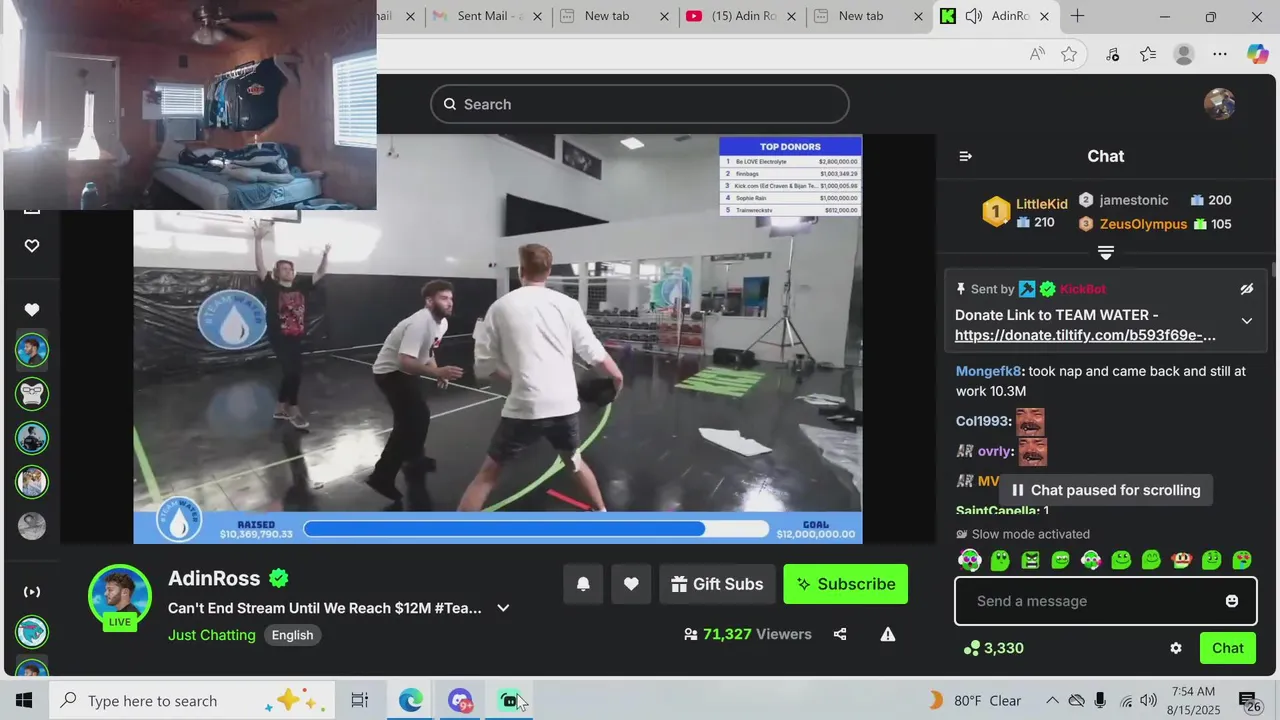Open chat settings gear icon
Screen dimensions: 1280x720
[x=1176, y=648]
